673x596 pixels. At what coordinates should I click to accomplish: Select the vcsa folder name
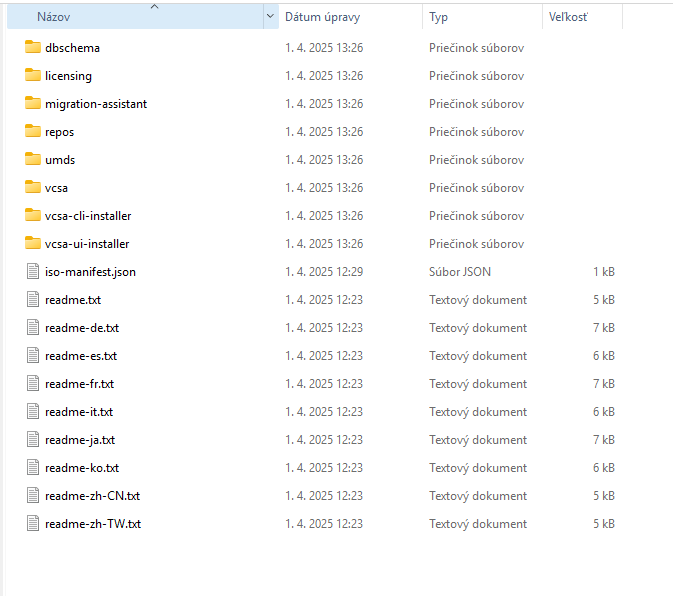click(x=56, y=188)
